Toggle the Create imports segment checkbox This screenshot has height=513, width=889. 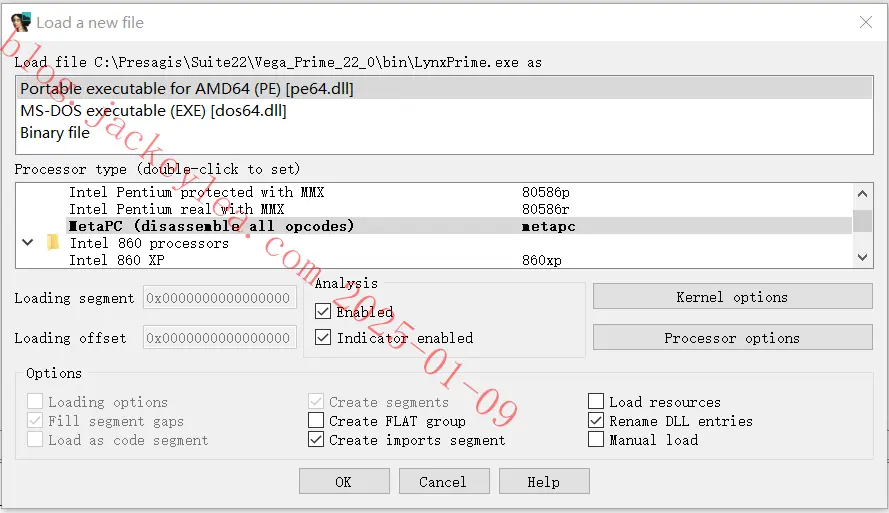[x=316, y=439]
